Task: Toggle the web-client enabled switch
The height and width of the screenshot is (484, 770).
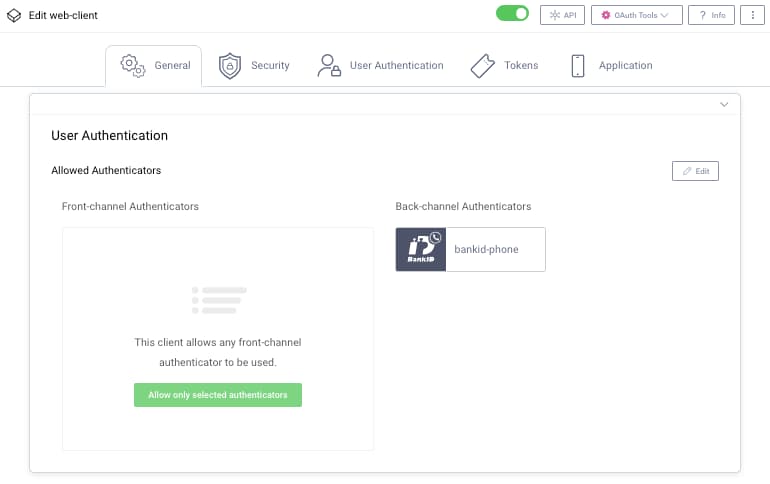Action: (x=512, y=14)
